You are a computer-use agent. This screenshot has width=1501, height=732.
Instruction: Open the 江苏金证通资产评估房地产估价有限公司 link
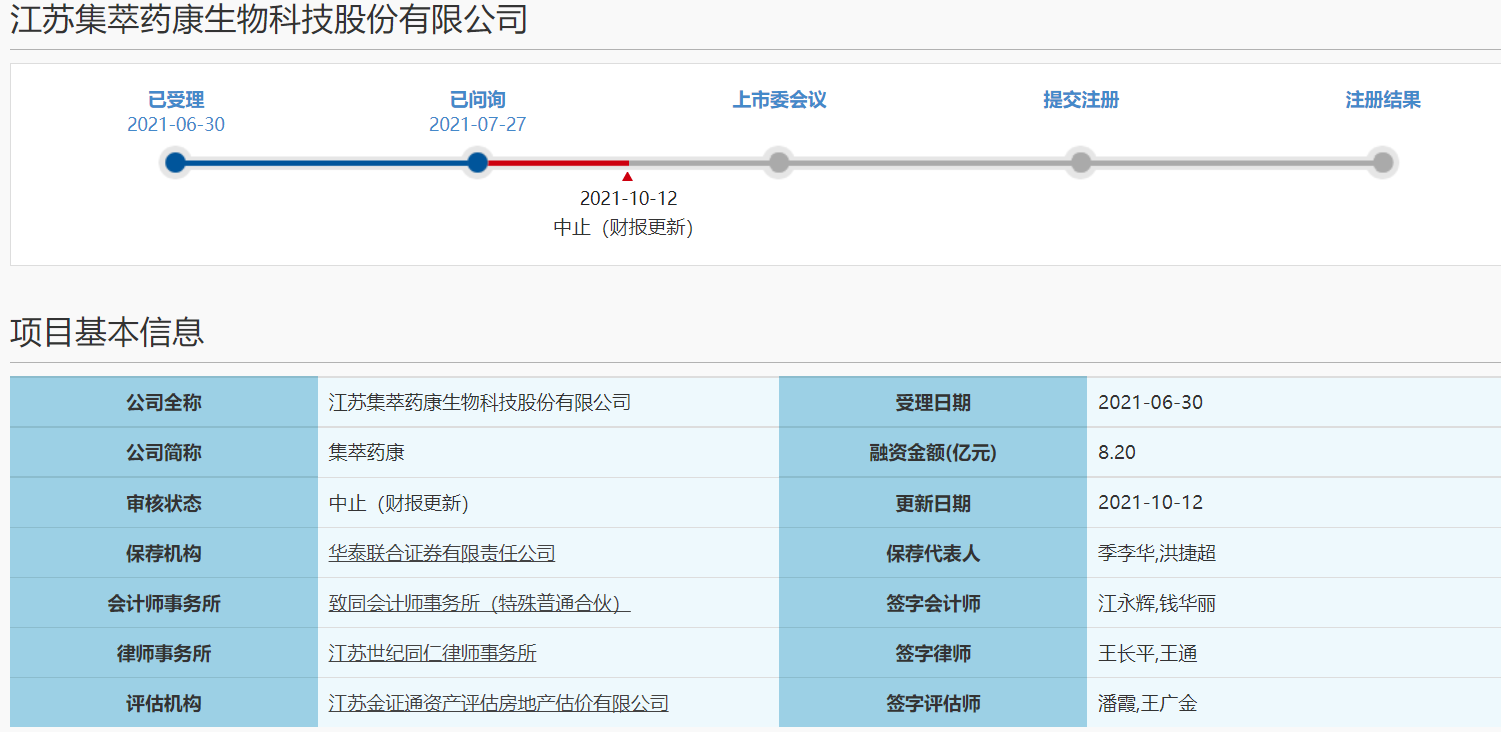tap(499, 703)
